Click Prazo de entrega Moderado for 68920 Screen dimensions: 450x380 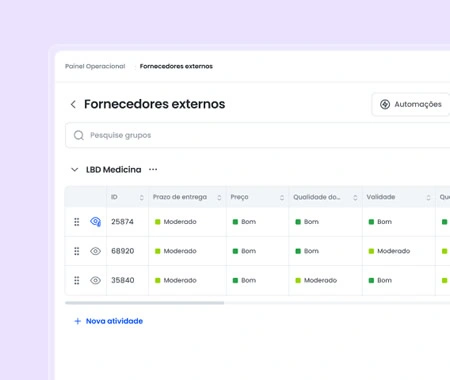(187, 251)
